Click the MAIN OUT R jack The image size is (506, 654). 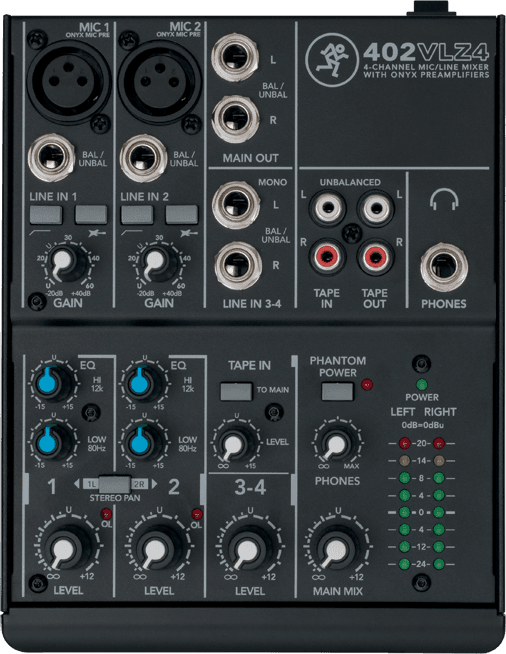(x=236, y=119)
